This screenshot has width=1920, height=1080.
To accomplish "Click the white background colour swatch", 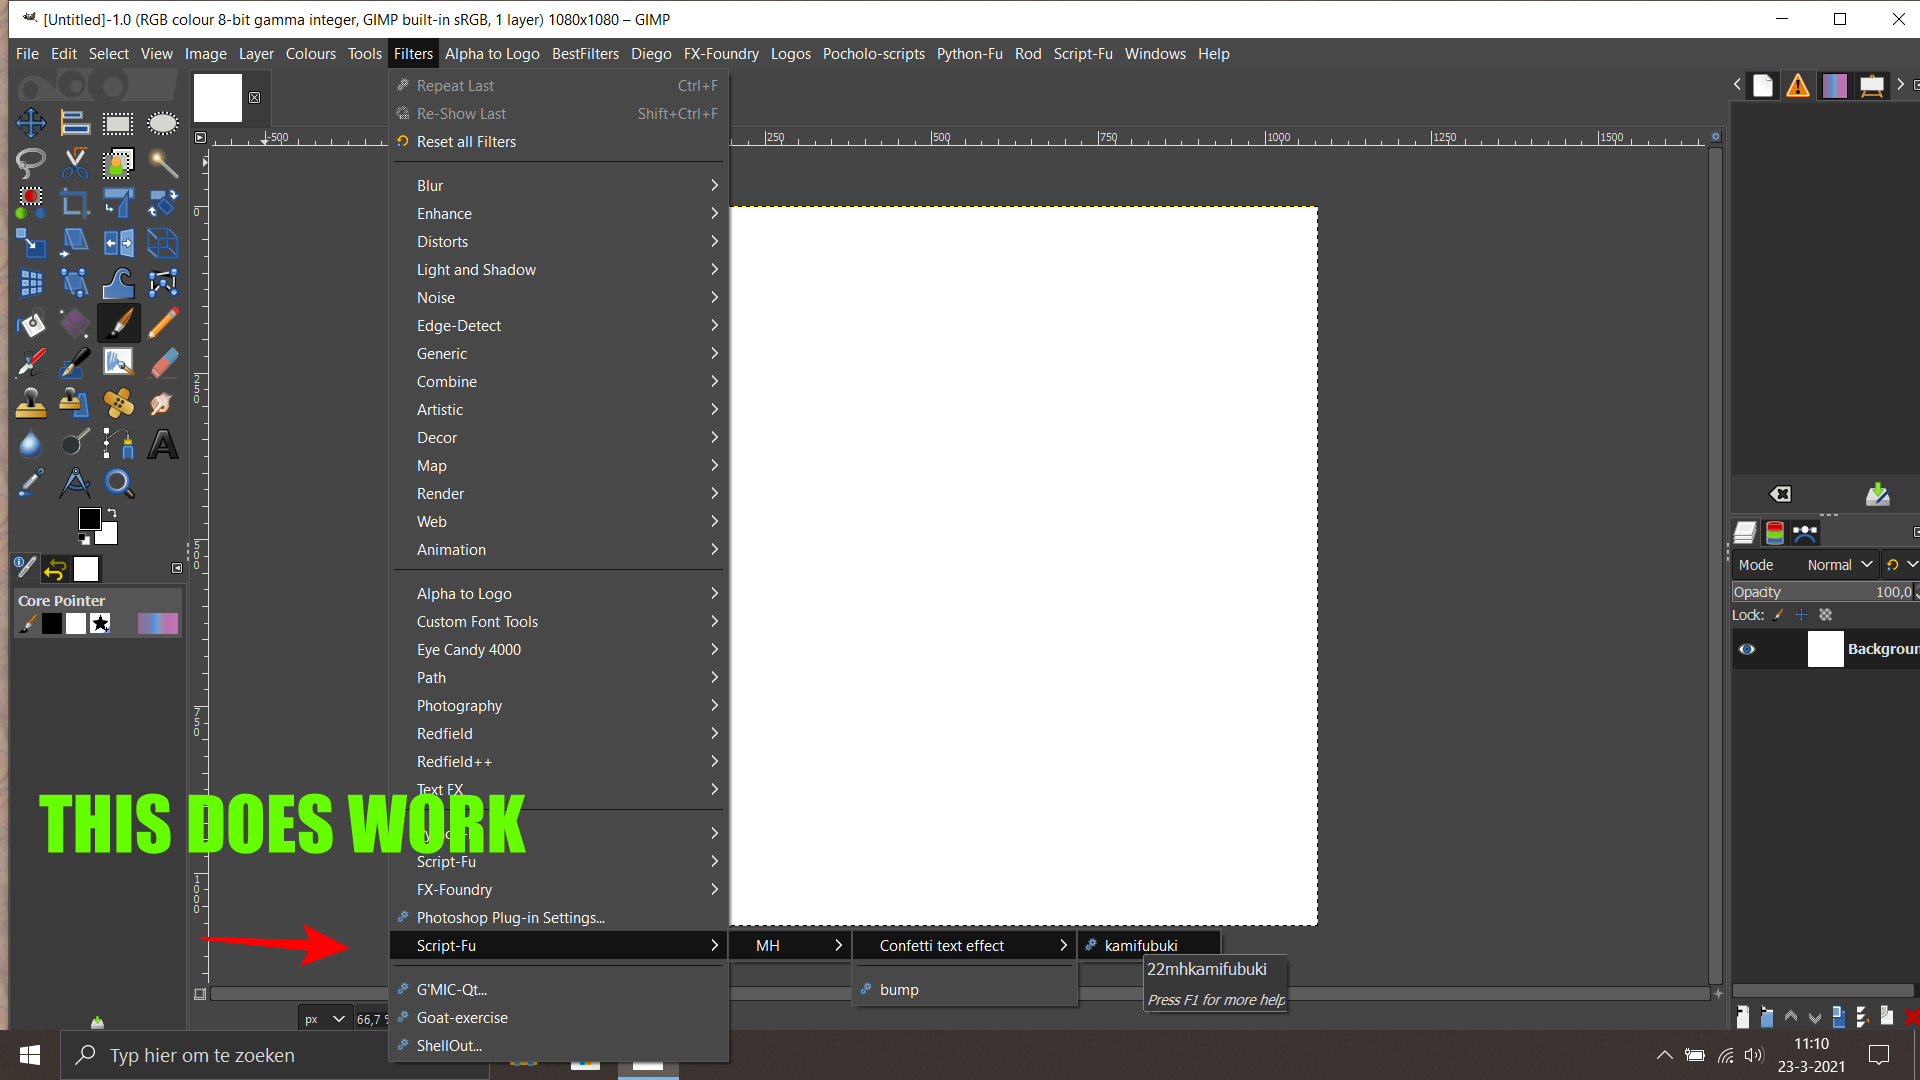I will click(x=108, y=534).
